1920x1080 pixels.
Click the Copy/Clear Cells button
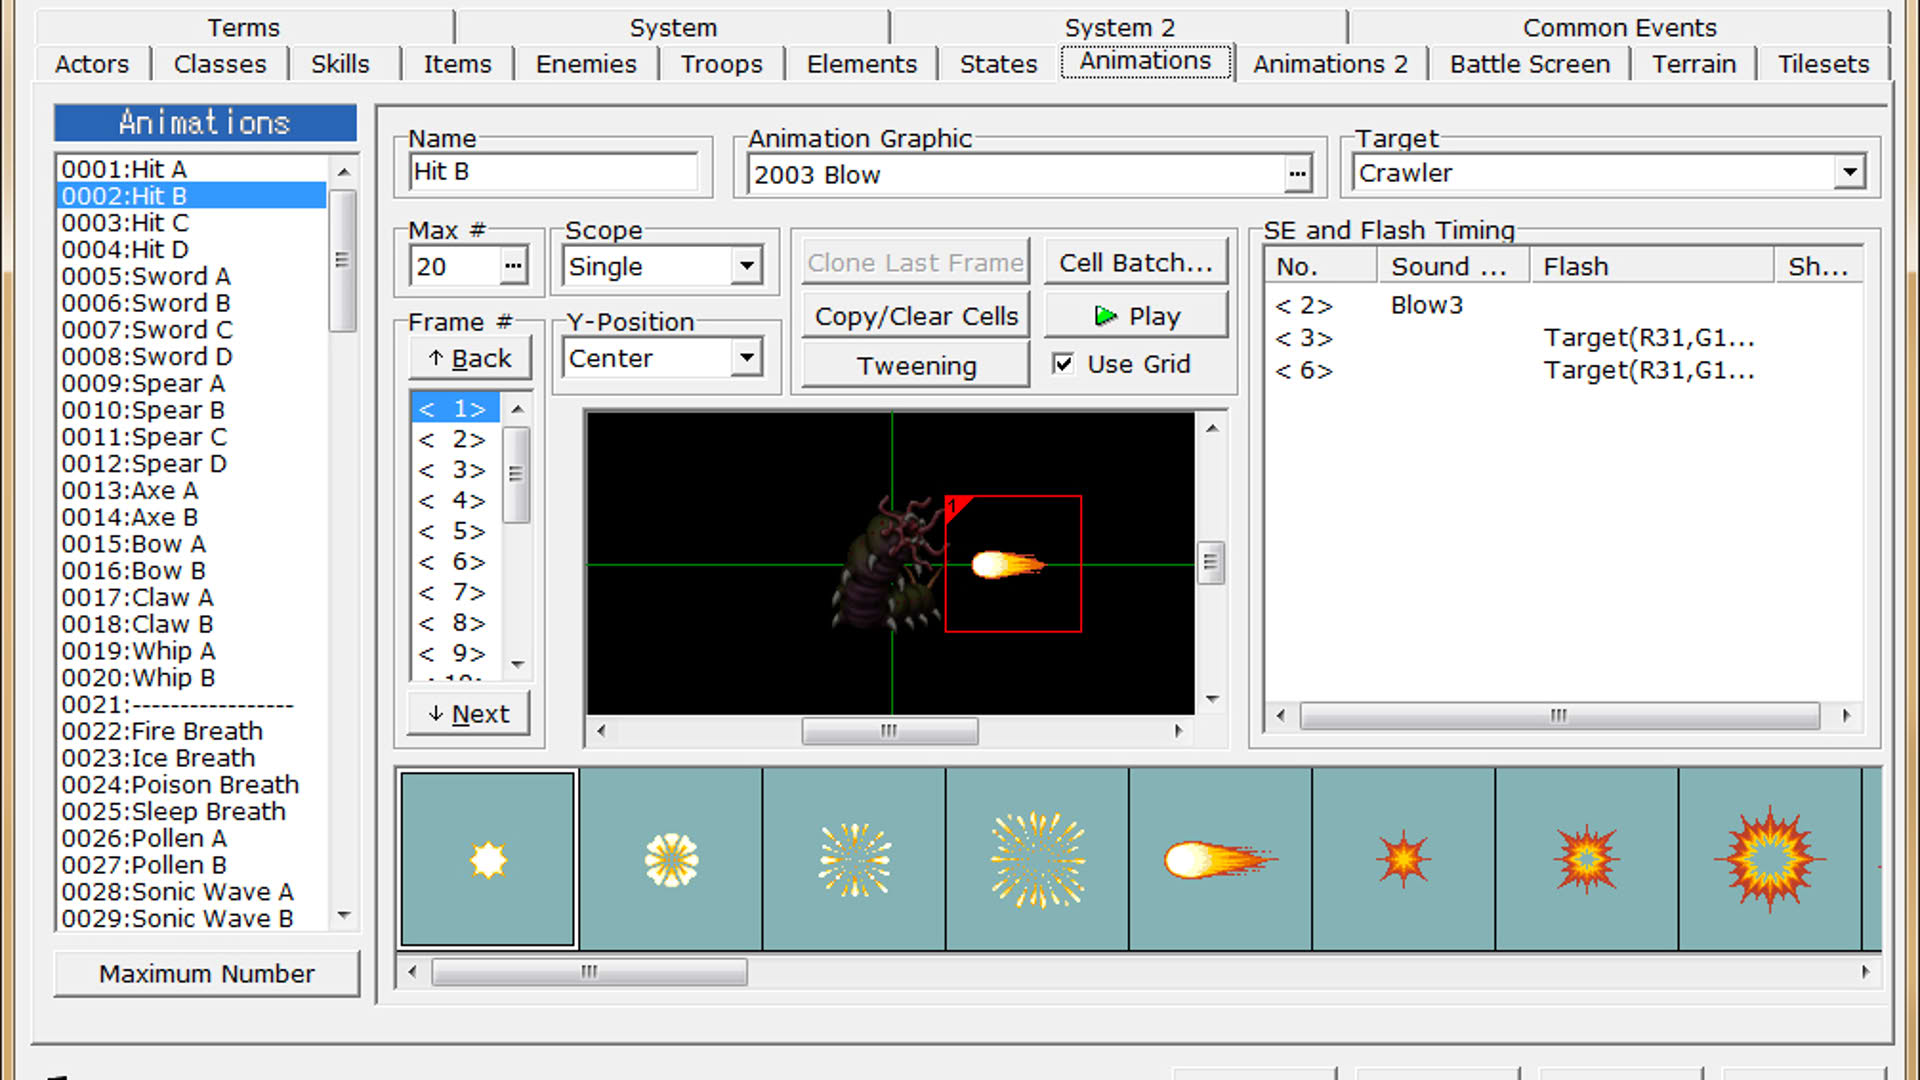click(x=916, y=316)
